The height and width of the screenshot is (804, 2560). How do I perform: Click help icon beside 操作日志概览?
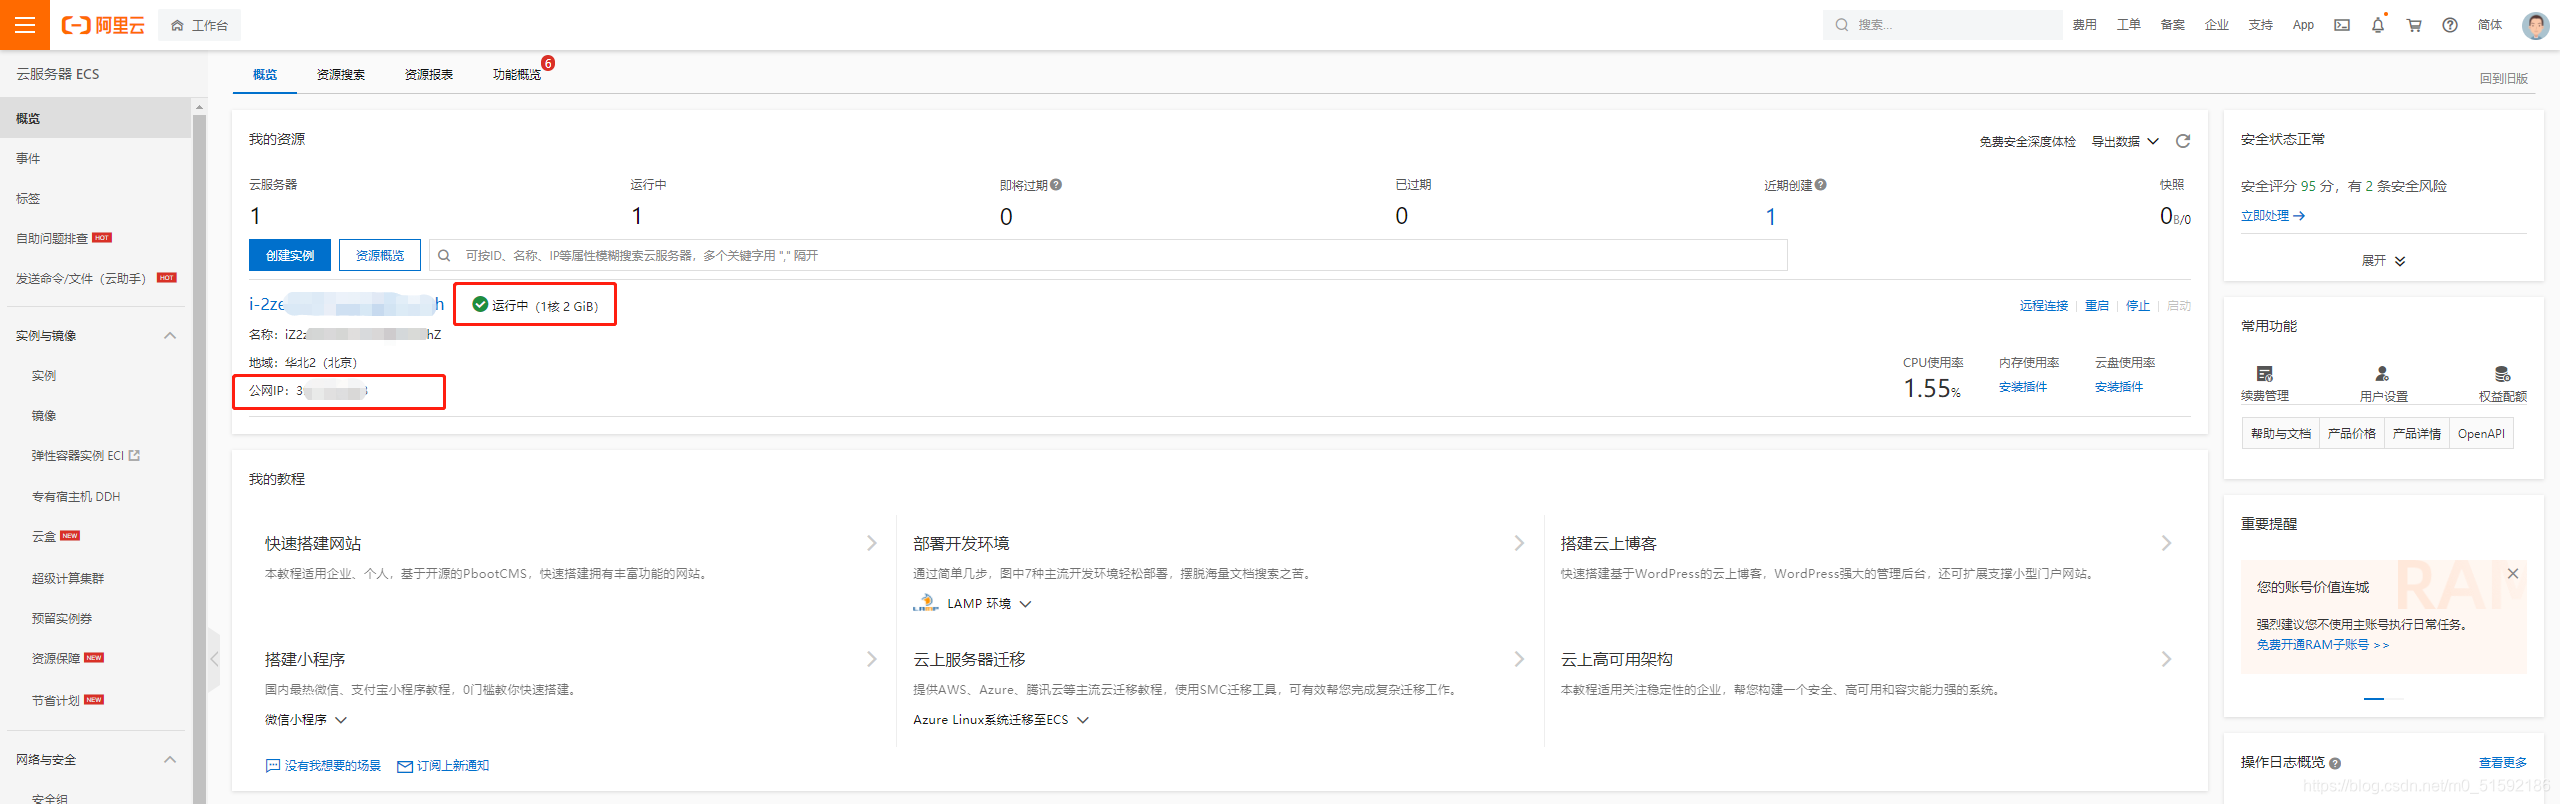coord(2335,763)
